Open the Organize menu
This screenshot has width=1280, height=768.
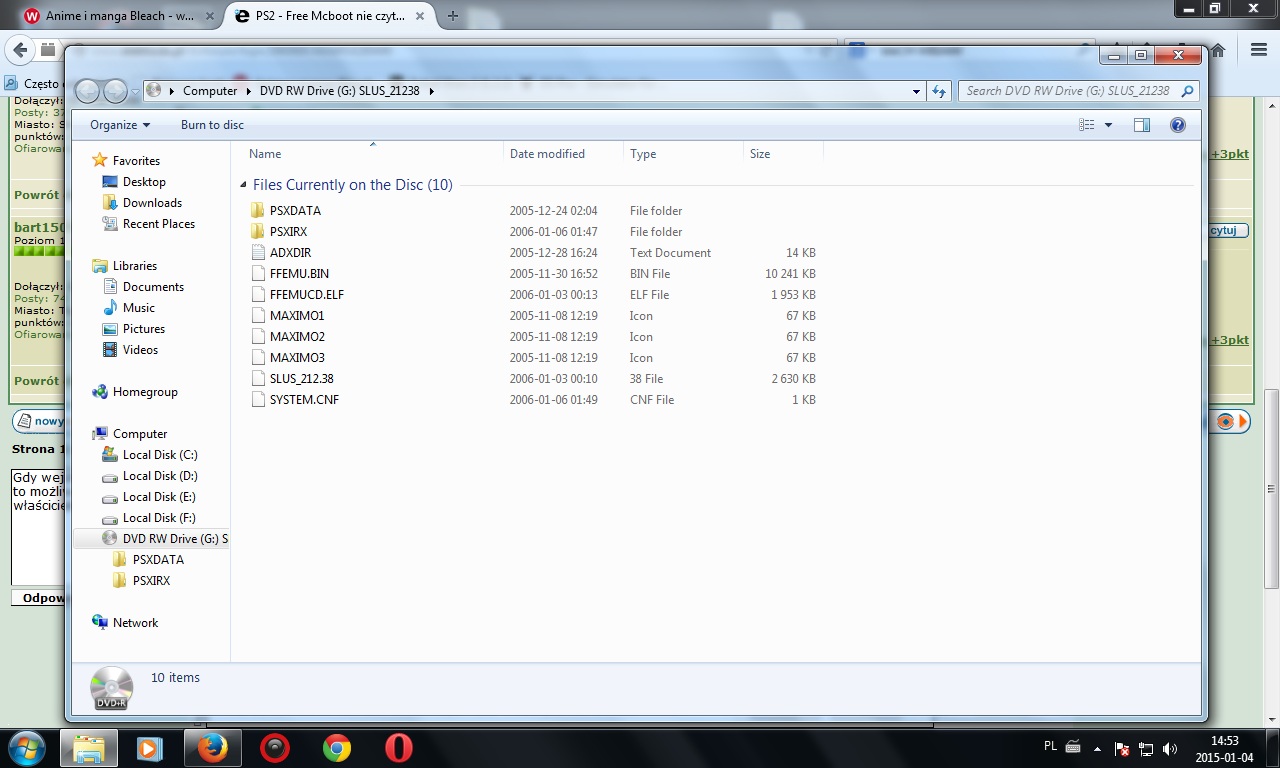click(x=119, y=125)
